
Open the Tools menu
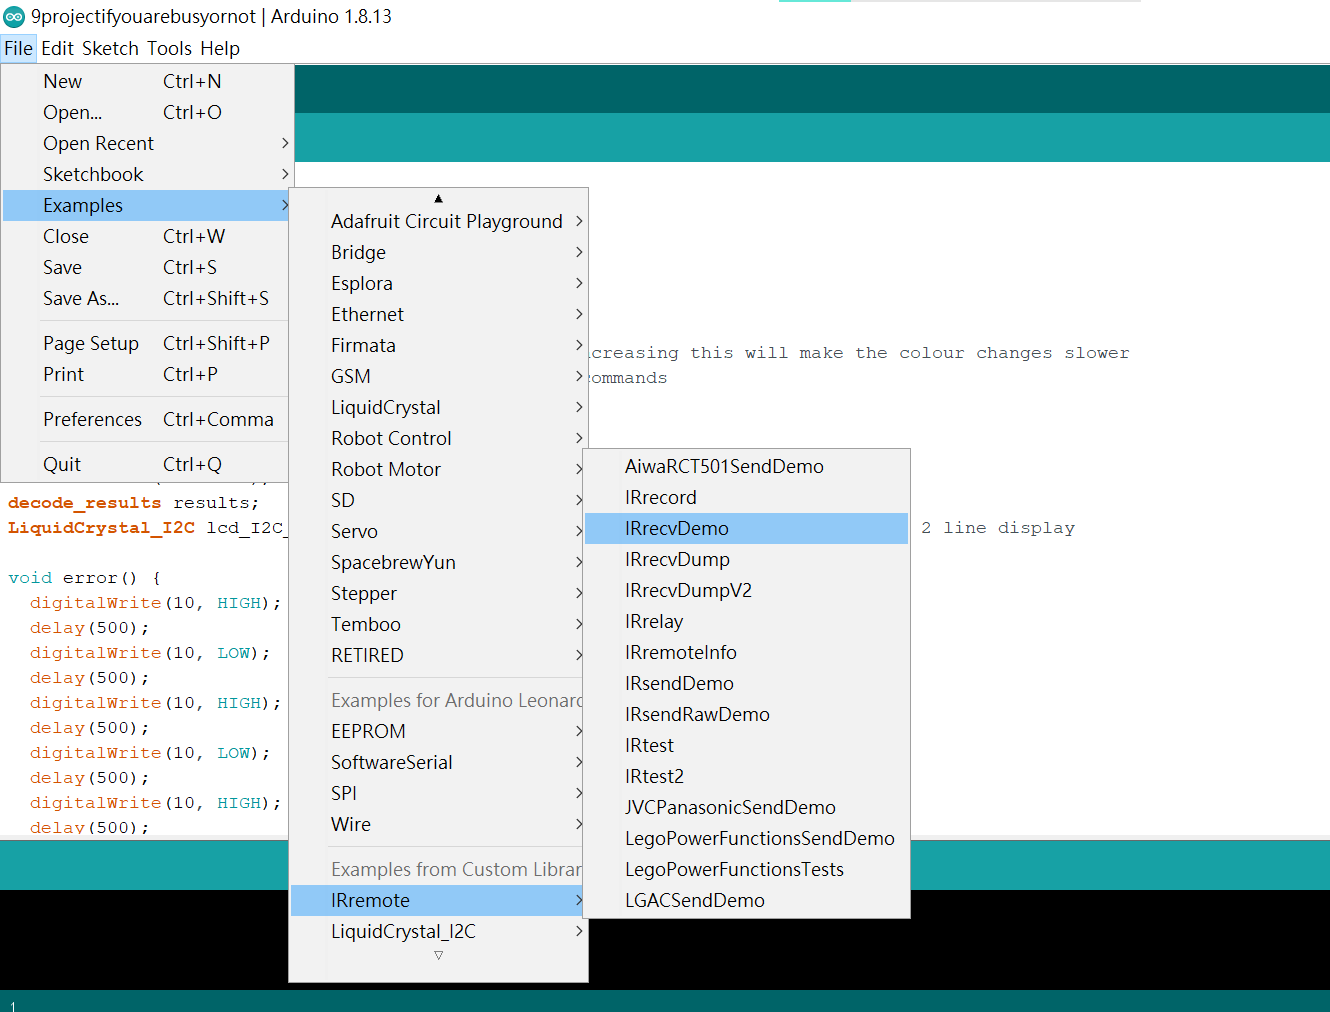[x=169, y=48]
